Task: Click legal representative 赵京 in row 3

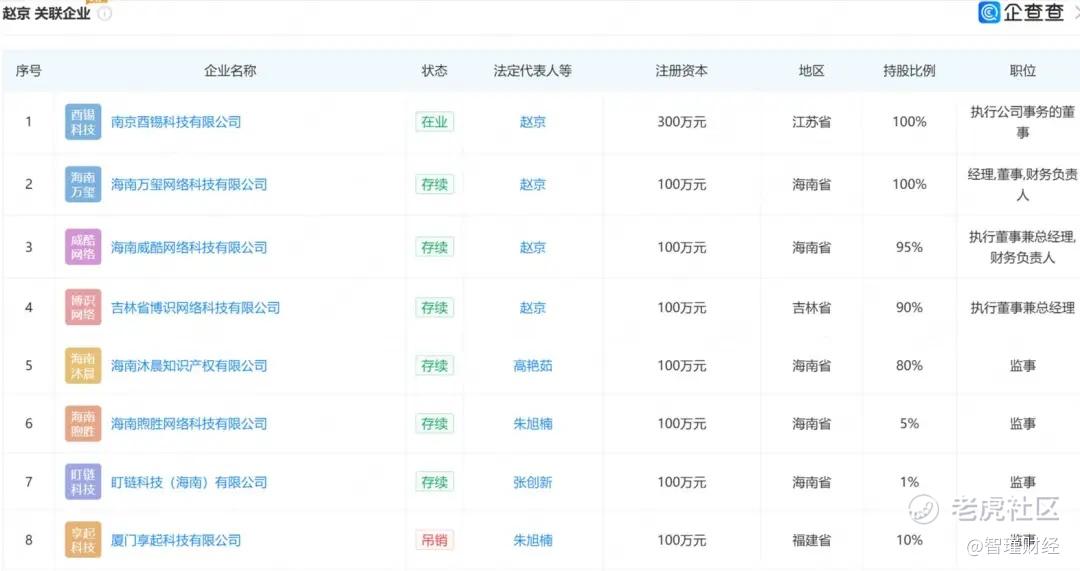Action: tap(532, 247)
